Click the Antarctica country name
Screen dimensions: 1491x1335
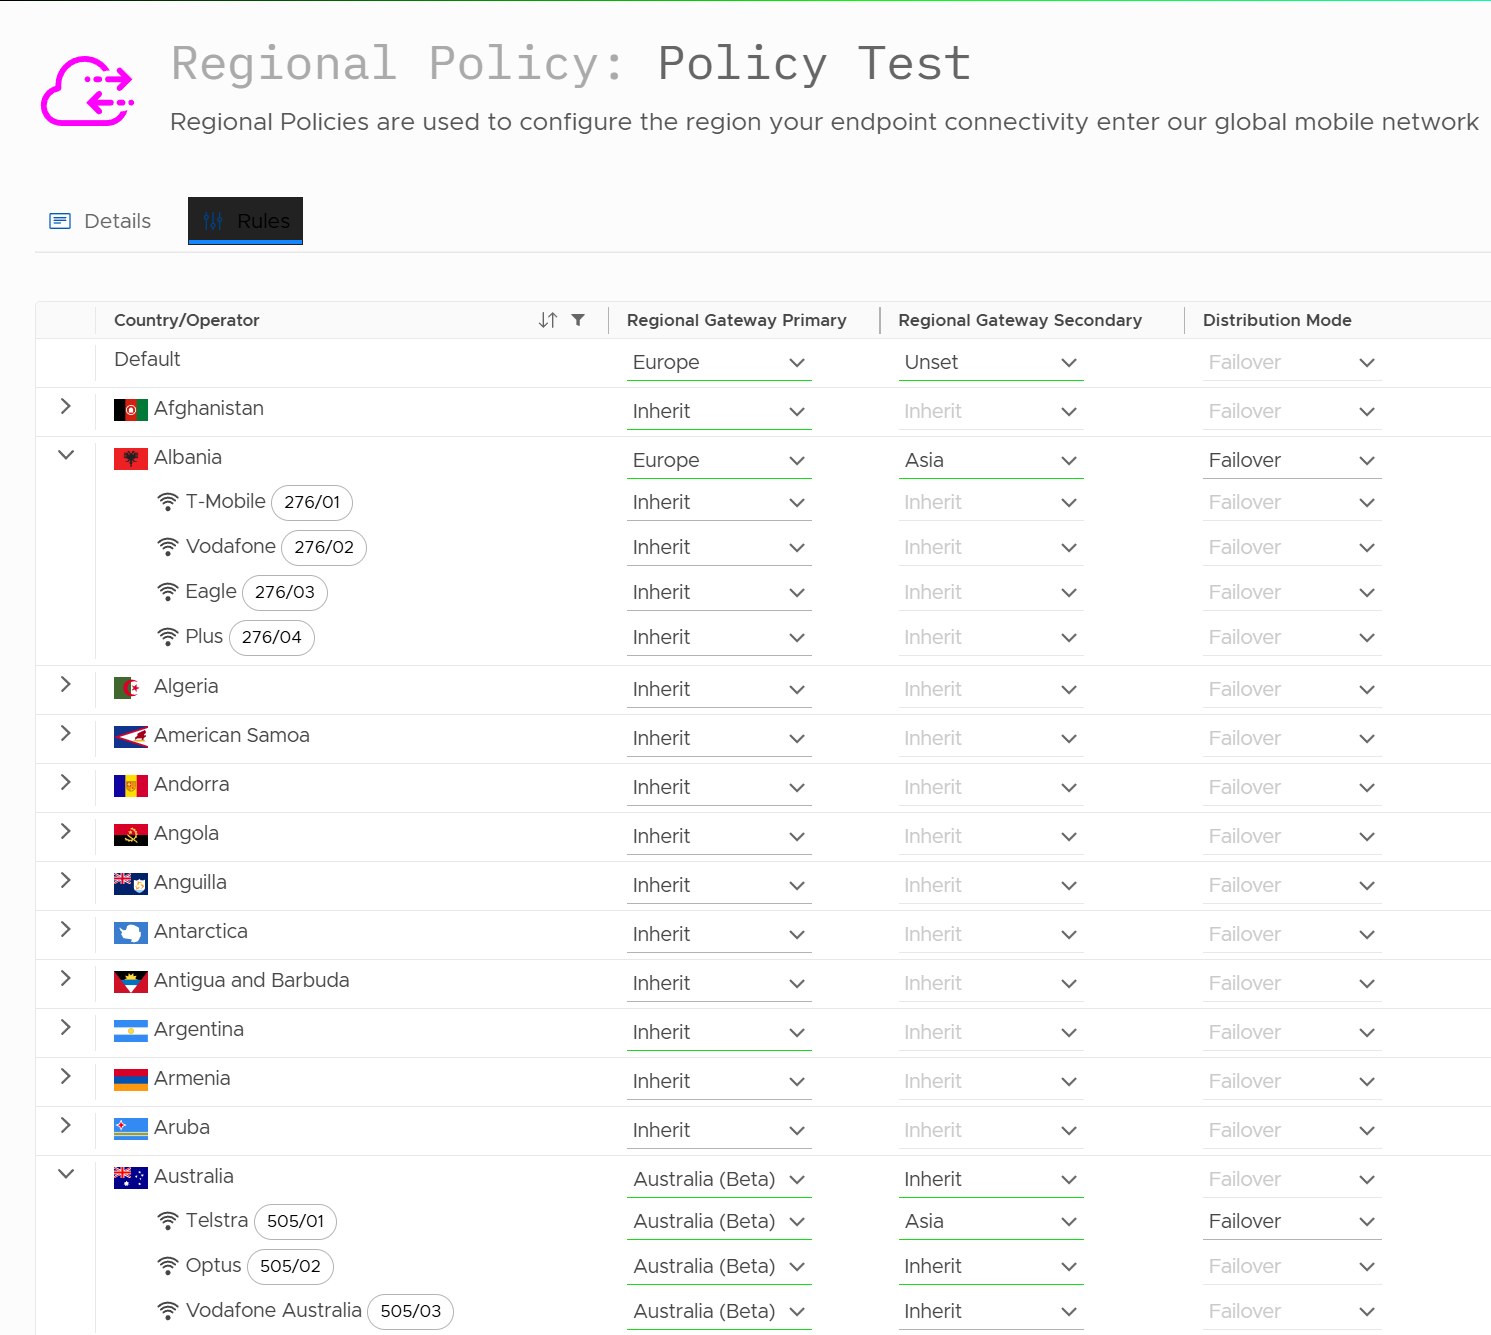pos(201,931)
